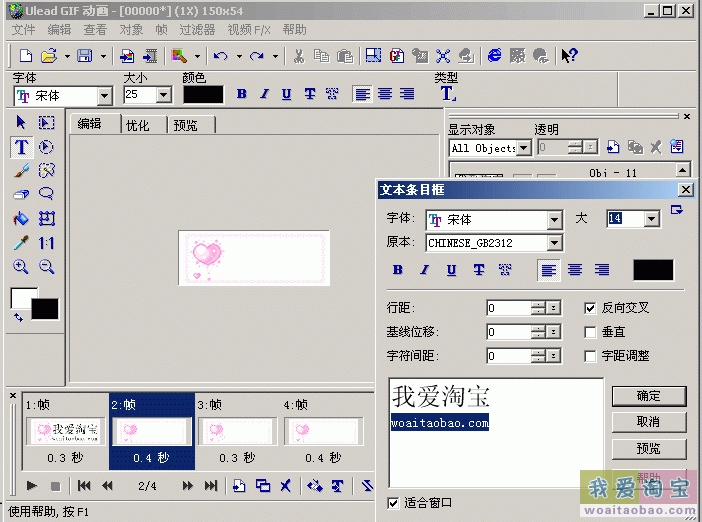This screenshot has height=522, width=702.
Task: Click the context help arrow icon
Action: pos(569,56)
